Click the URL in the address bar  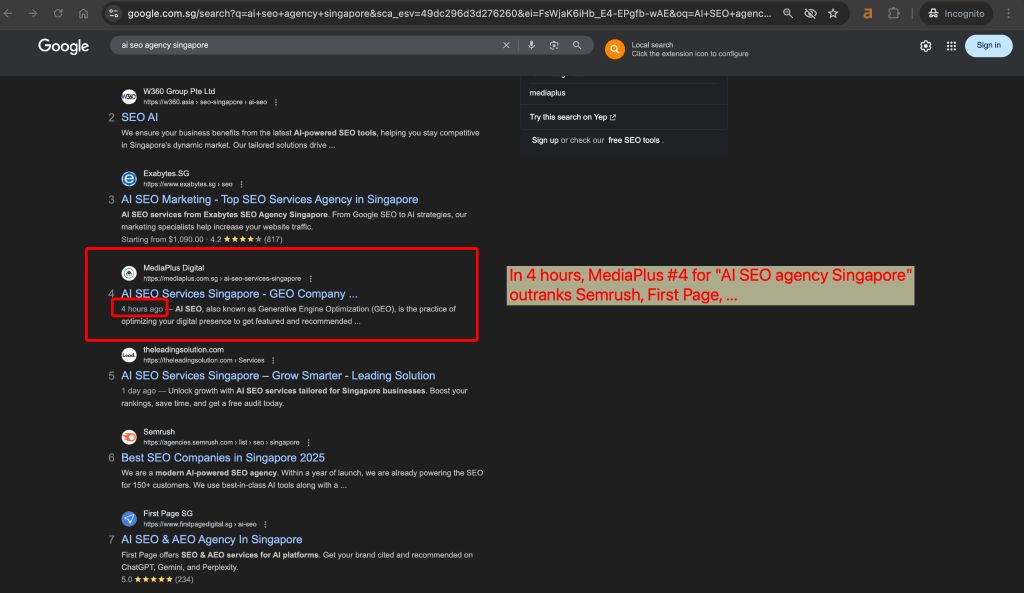tap(449, 13)
